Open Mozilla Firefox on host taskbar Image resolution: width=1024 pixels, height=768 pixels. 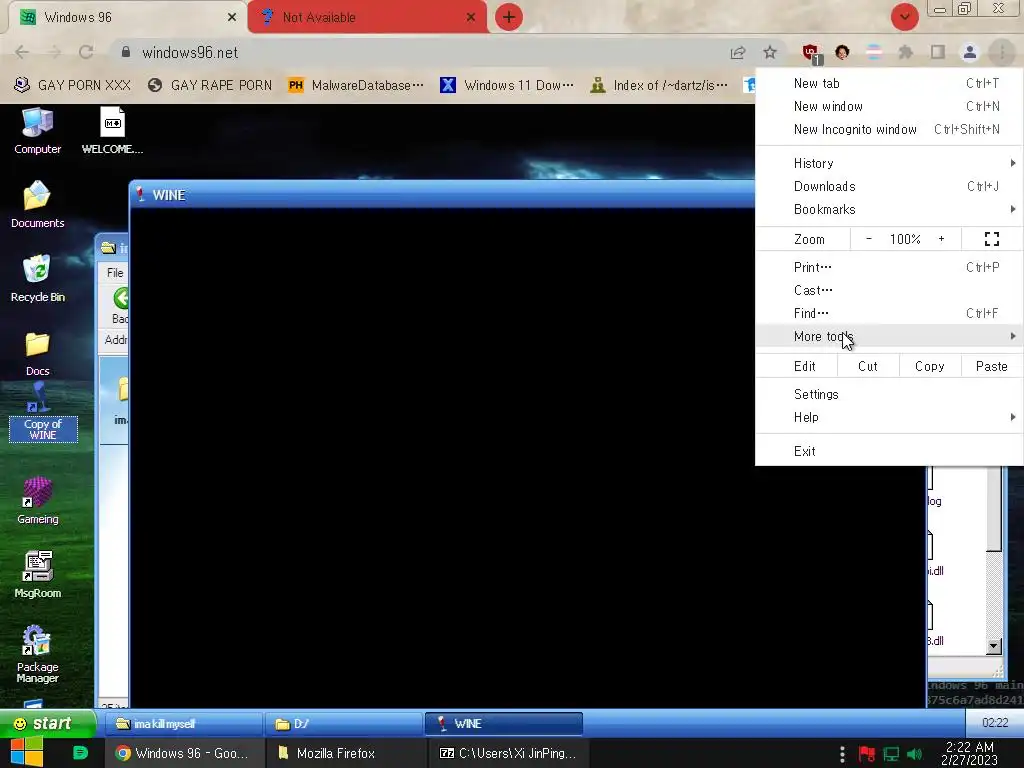(x=346, y=753)
